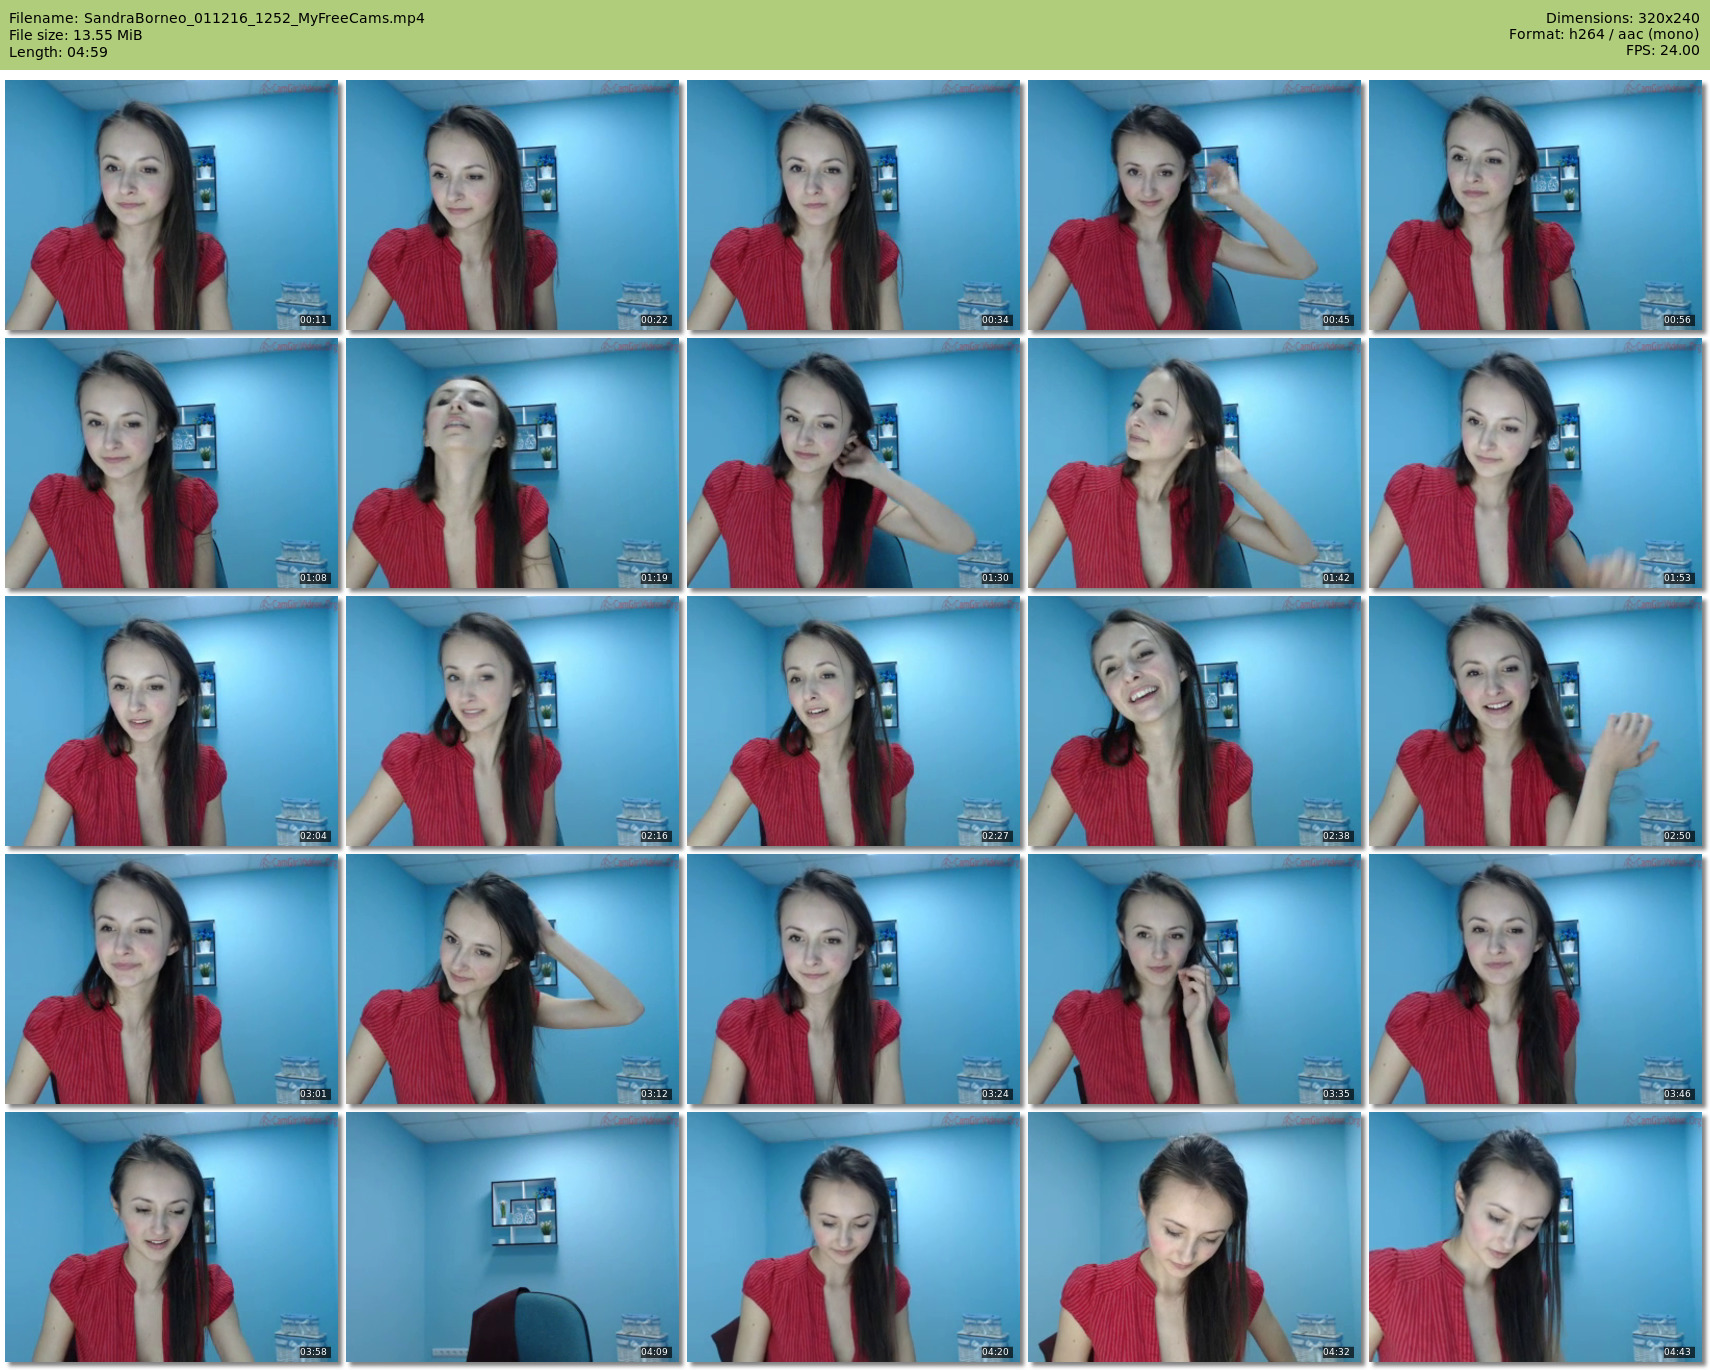Viewport: 1710px width, 1370px height.
Task: Select the frame at 01:30
Action: (x=854, y=463)
